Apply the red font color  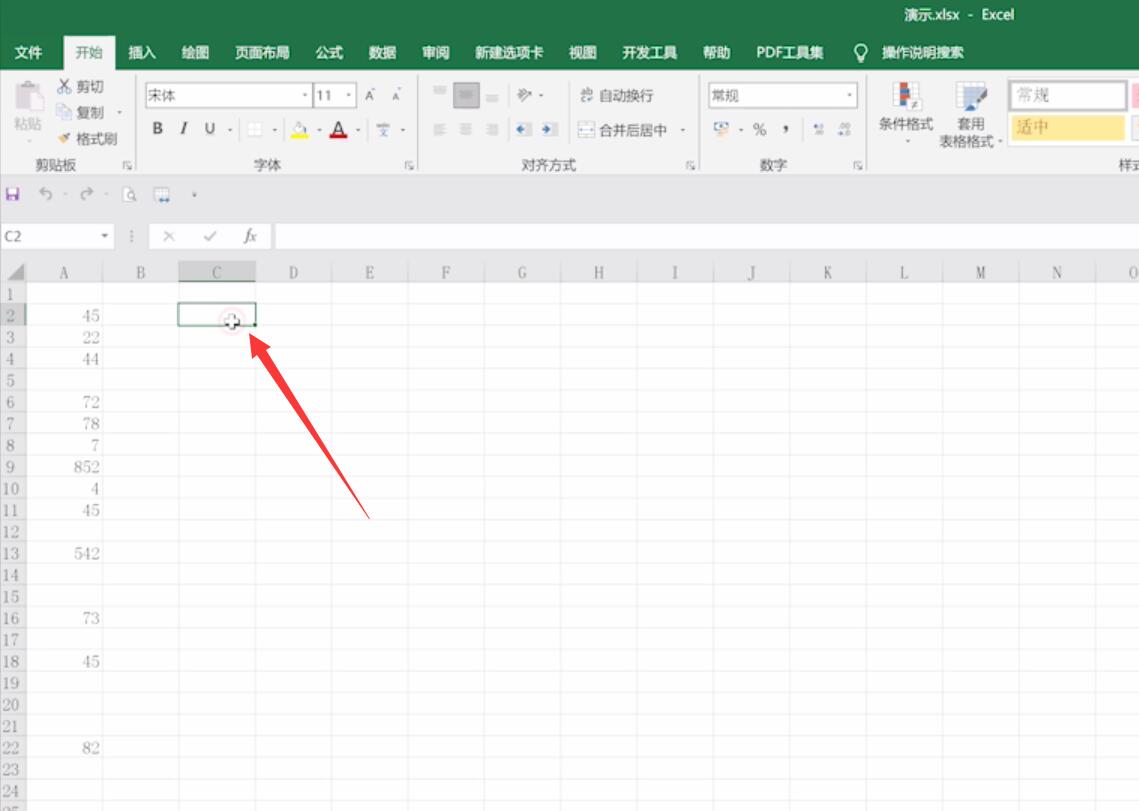point(339,129)
